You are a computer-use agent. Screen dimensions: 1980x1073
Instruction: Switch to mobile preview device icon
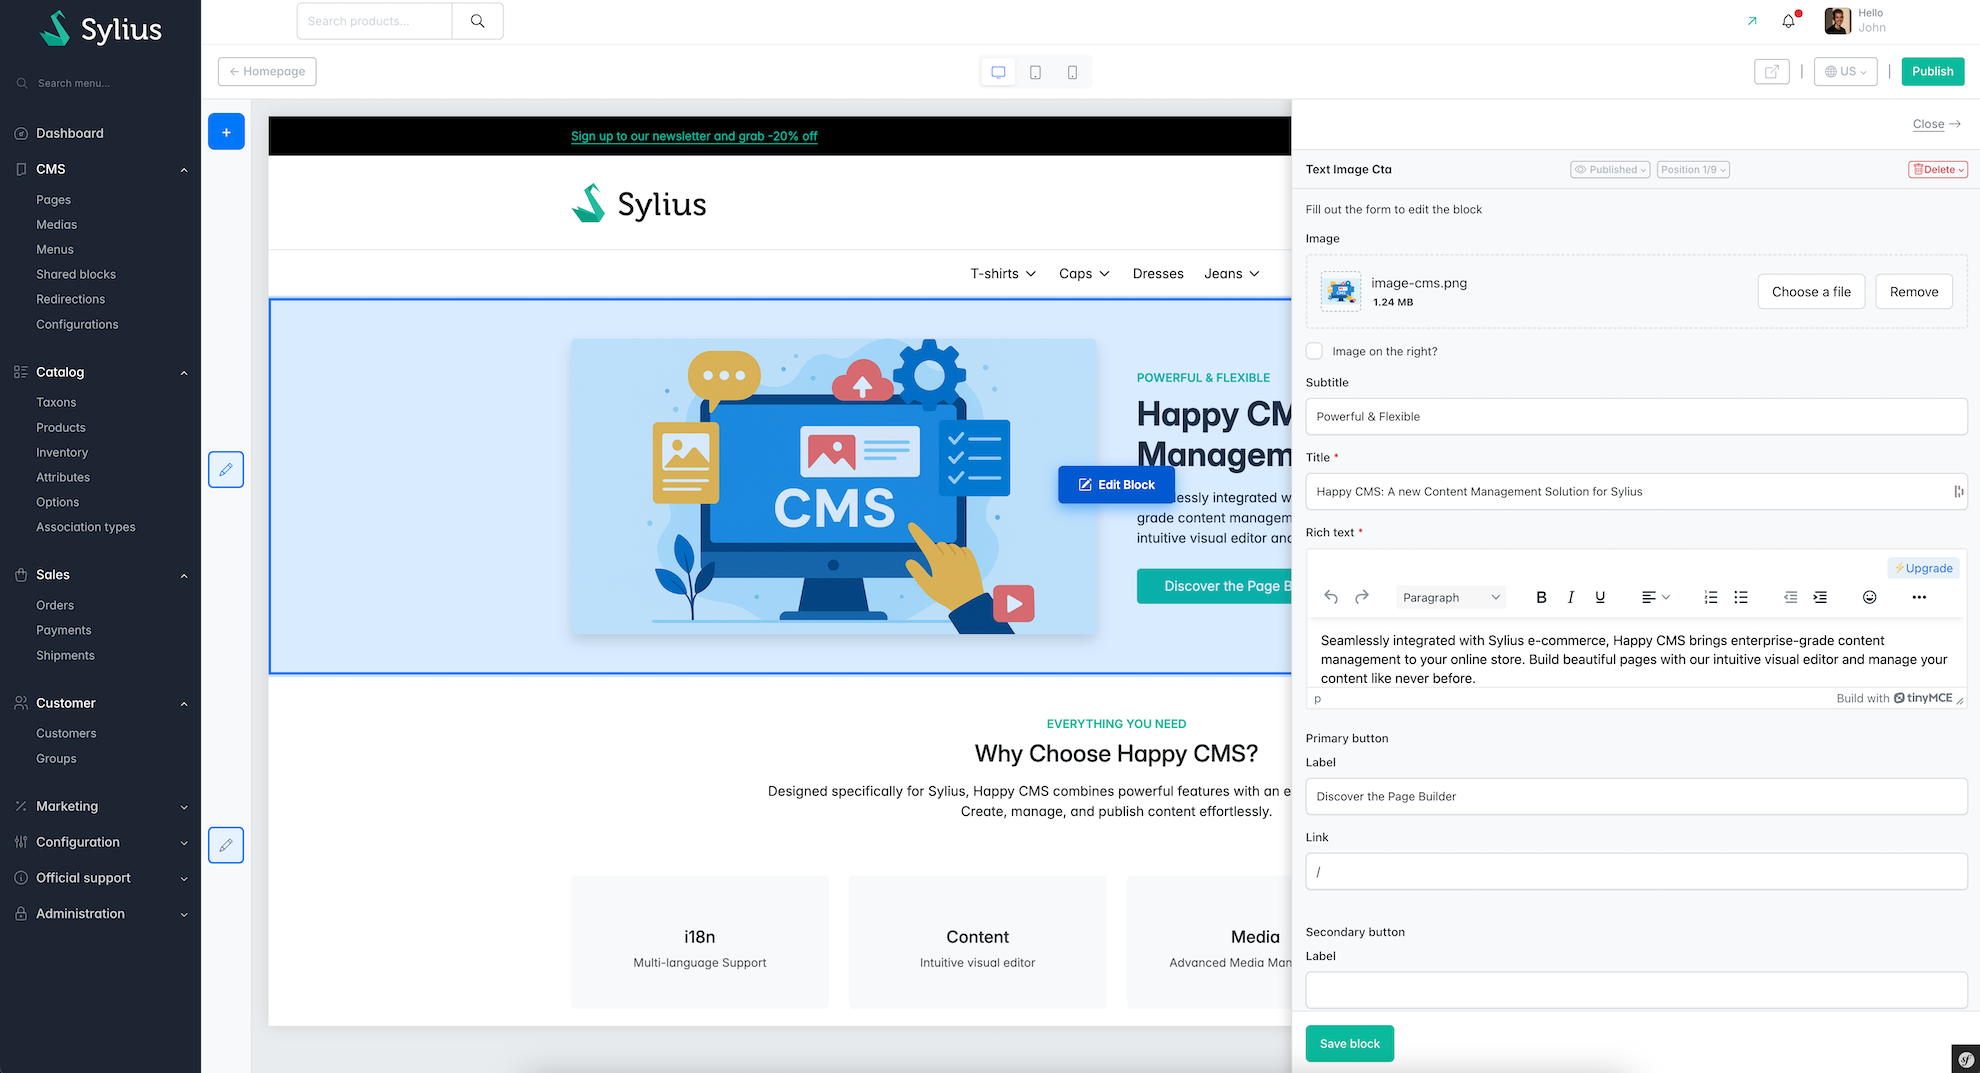tap(1072, 72)
